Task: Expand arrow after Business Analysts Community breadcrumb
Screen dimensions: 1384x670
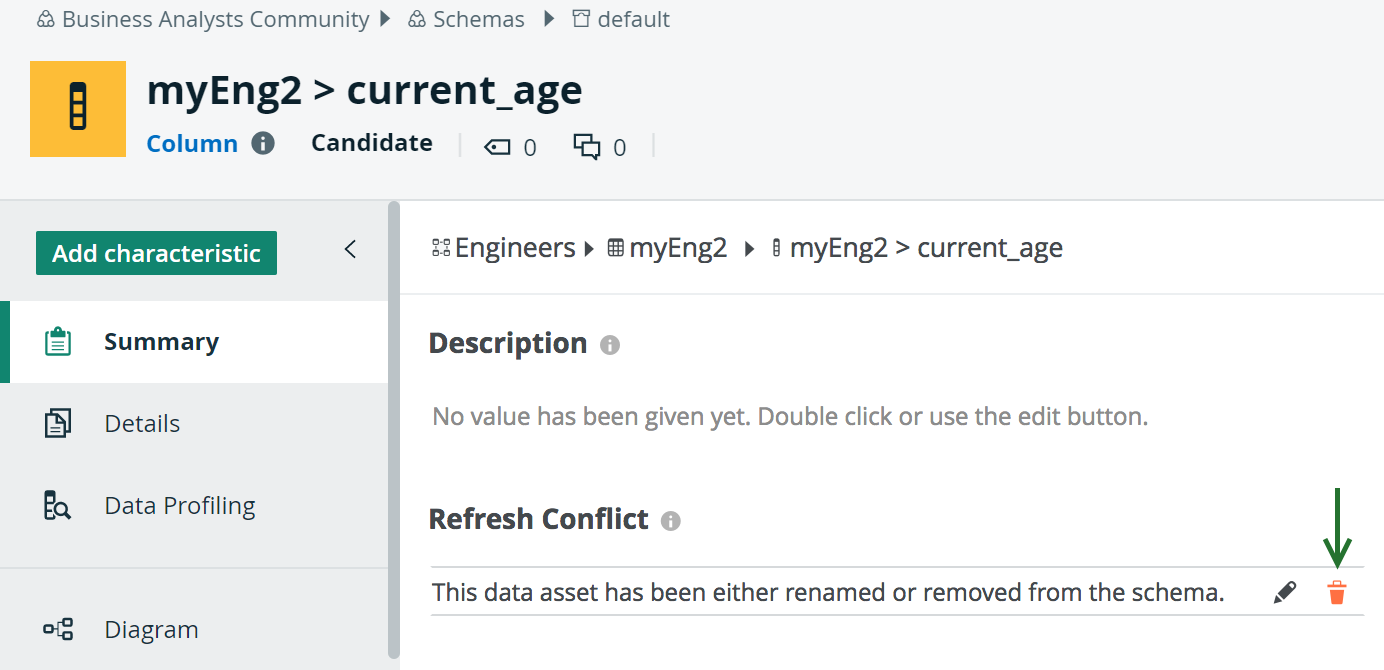Action: (x=387, y=19)
